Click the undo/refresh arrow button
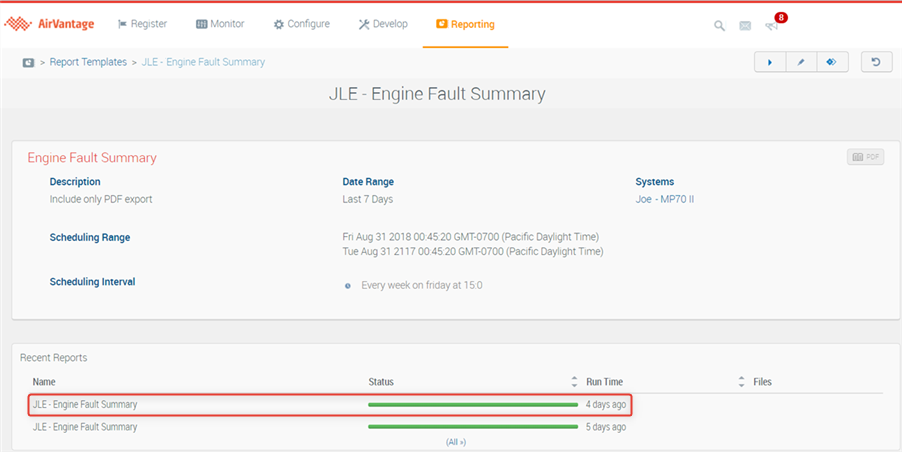902x452 pixels. [x=876, y=62]
